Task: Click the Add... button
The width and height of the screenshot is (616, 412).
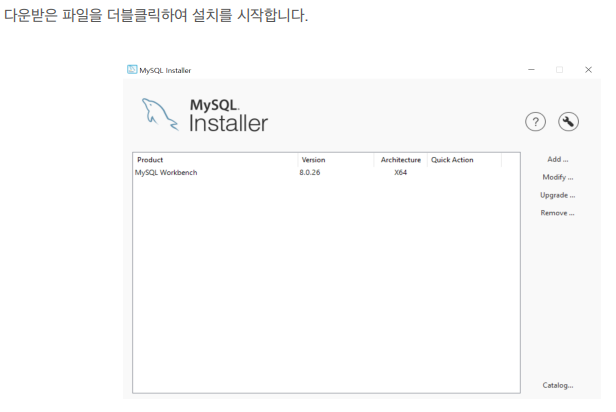Action: (557, 159)
